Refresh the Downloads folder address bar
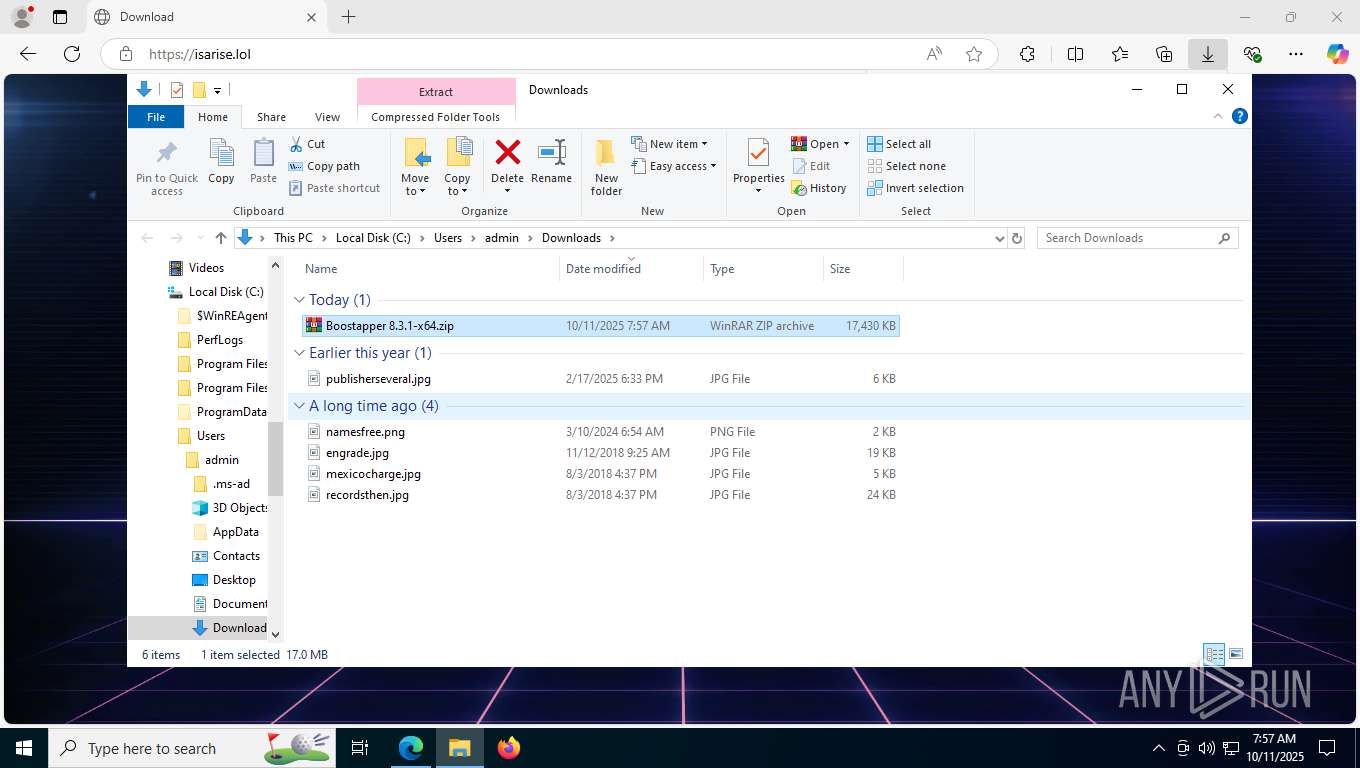The width and height of the screenshot is (1360, 768). 1017,238
